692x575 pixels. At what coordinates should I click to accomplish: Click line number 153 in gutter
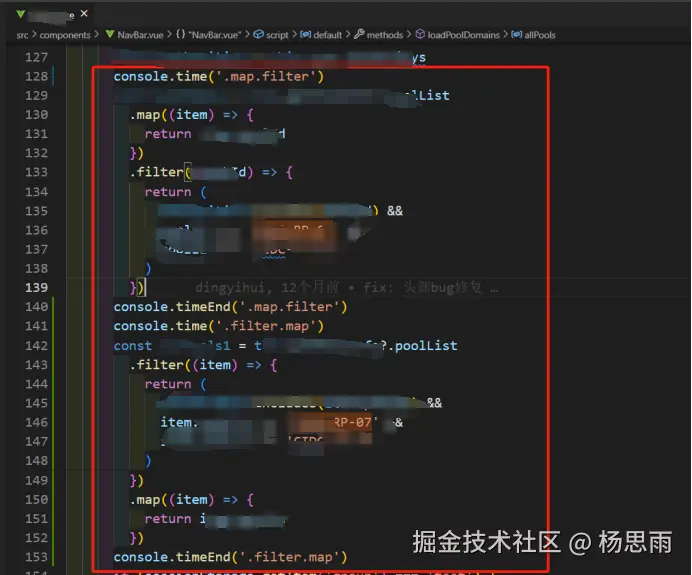point(37,557)
